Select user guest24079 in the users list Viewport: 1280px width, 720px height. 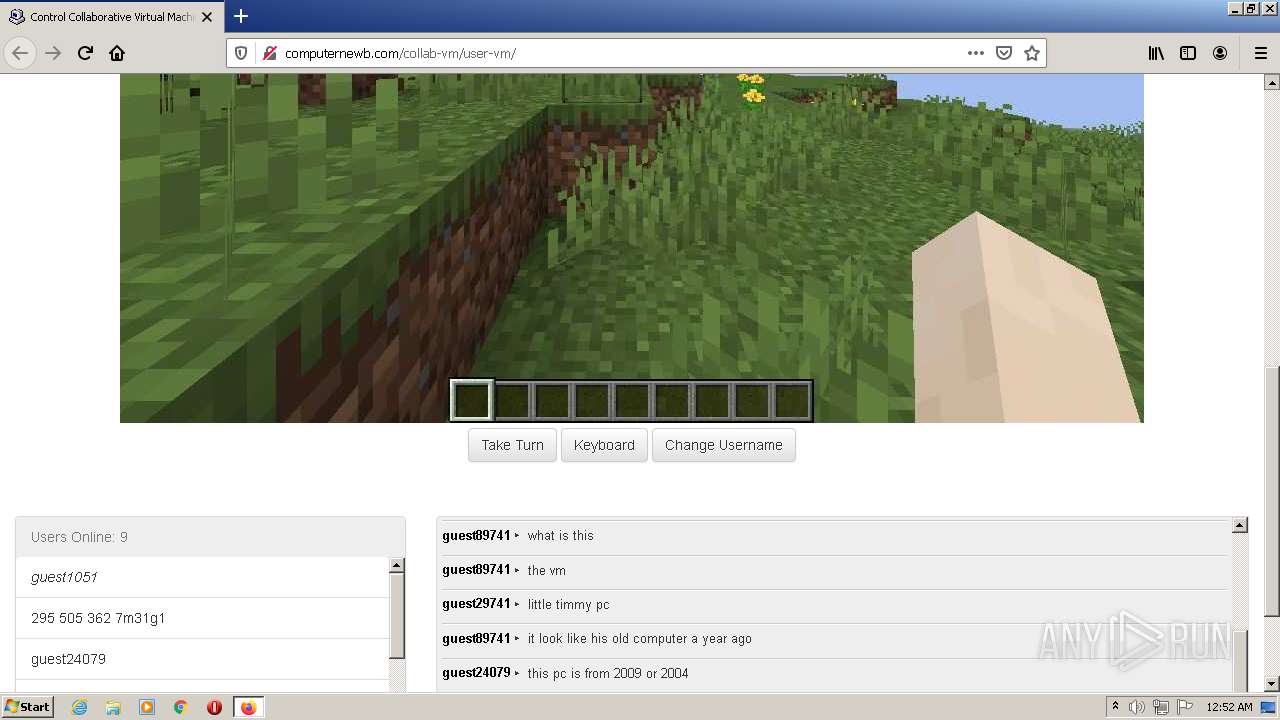pos(202,659)
